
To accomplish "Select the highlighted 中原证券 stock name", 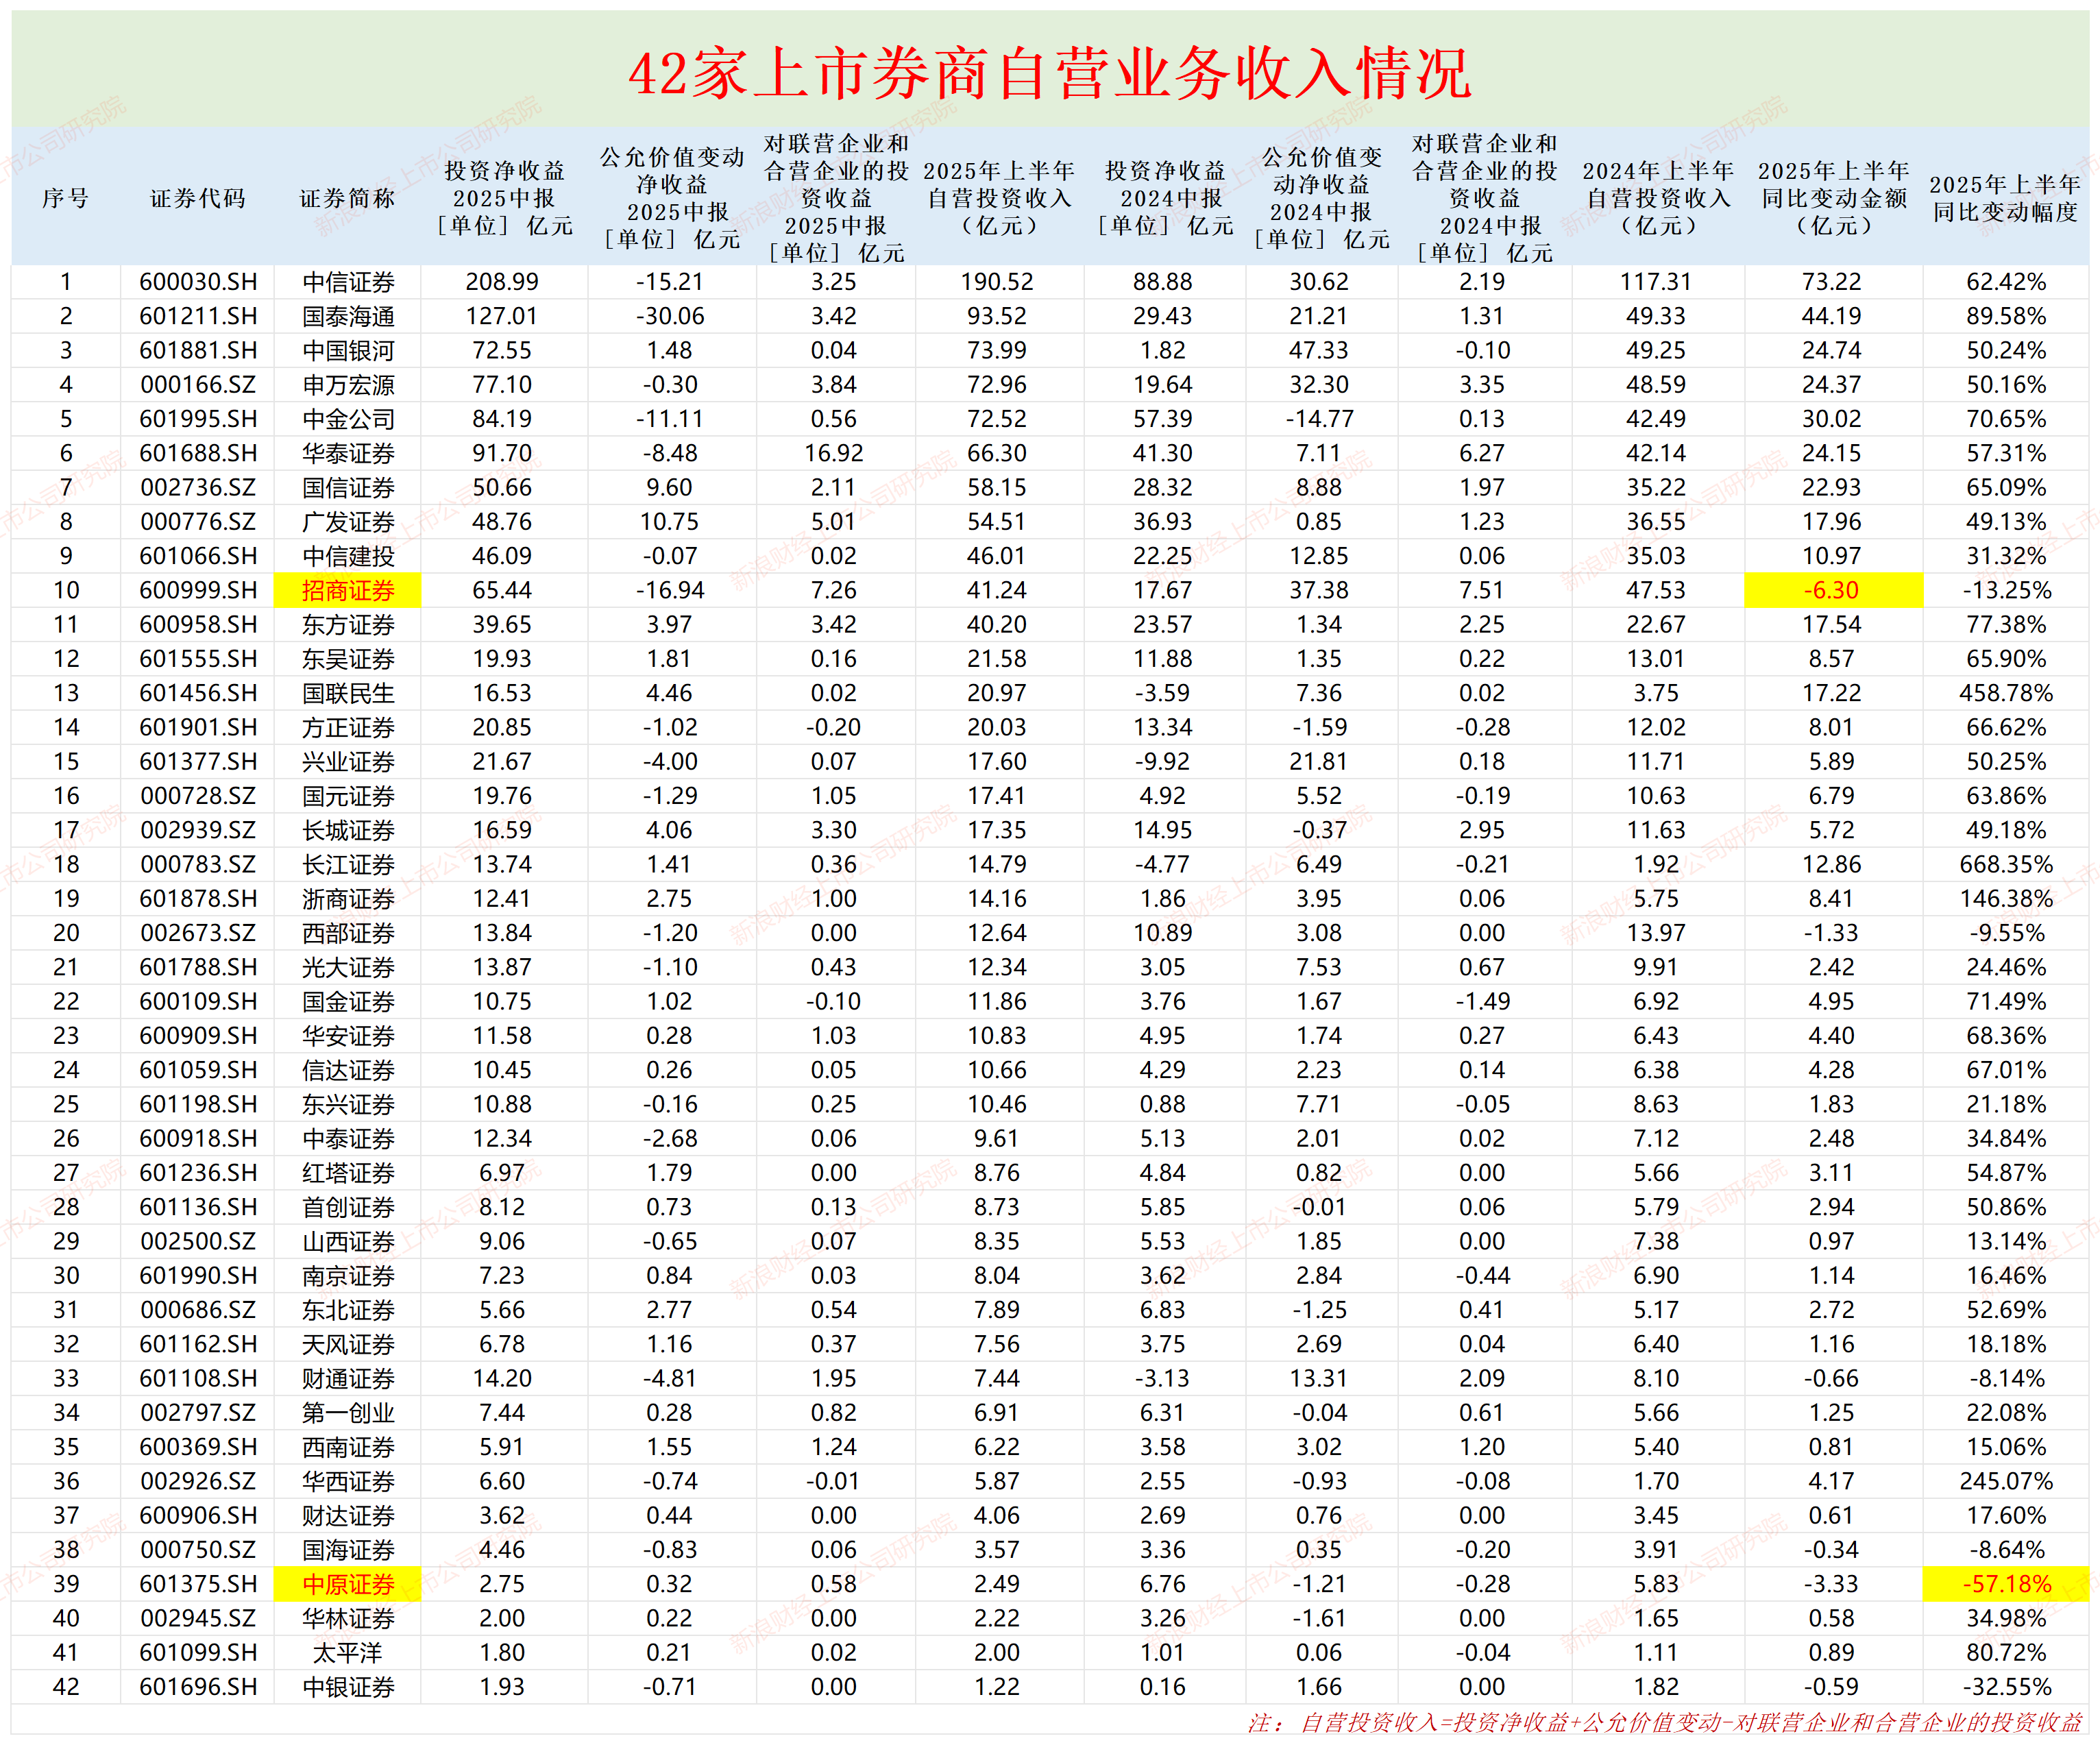I will click(350, 1584).
